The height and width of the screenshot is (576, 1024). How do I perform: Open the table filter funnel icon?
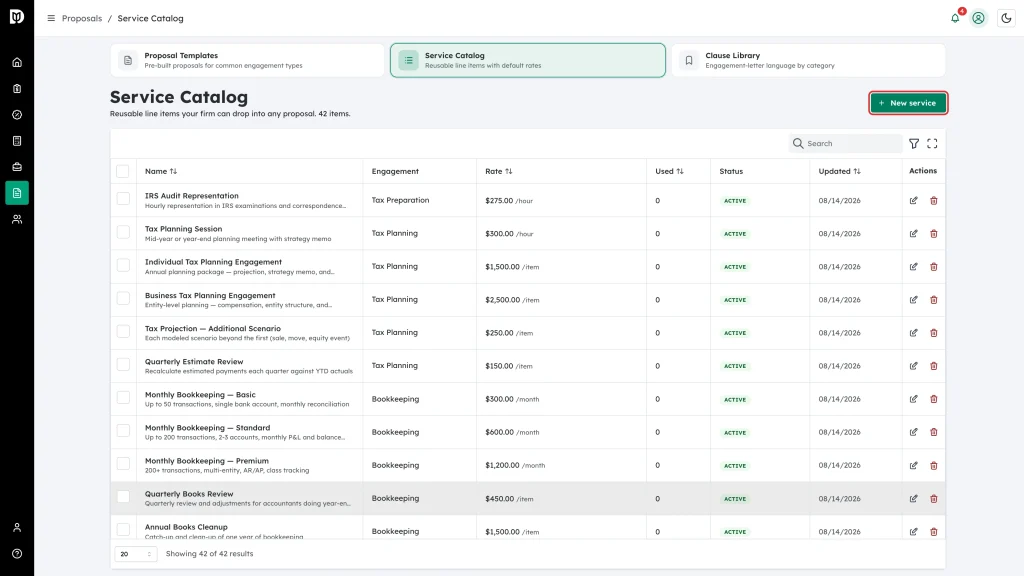(914, 144)
